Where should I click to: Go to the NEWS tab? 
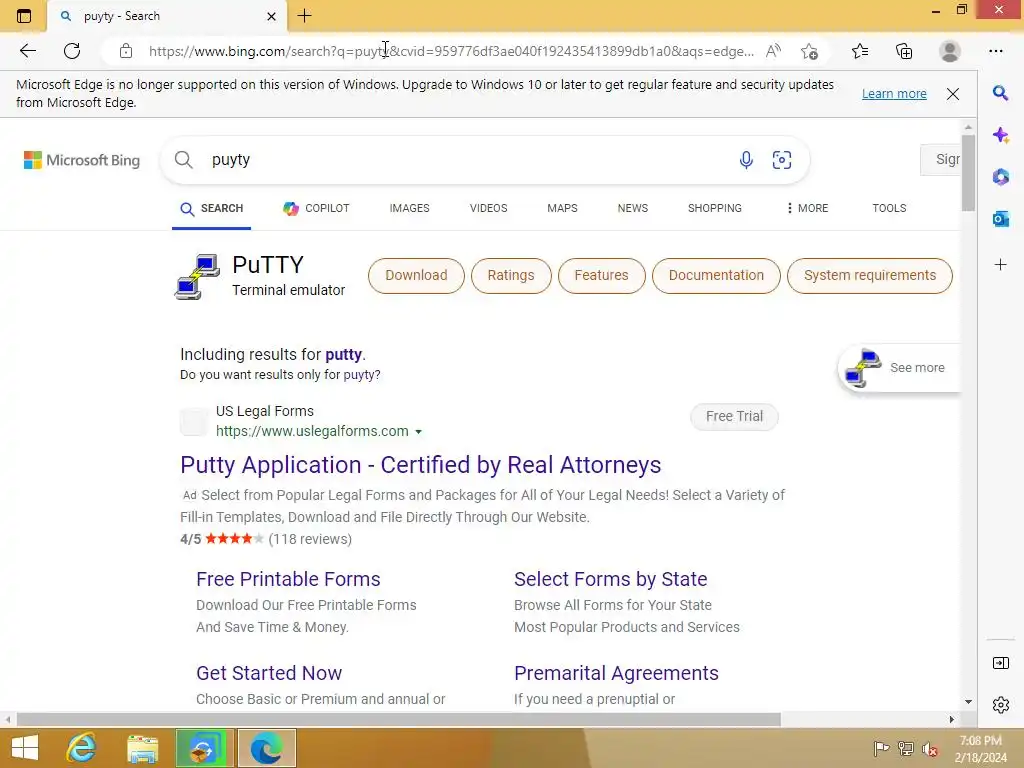click(633, 208)
